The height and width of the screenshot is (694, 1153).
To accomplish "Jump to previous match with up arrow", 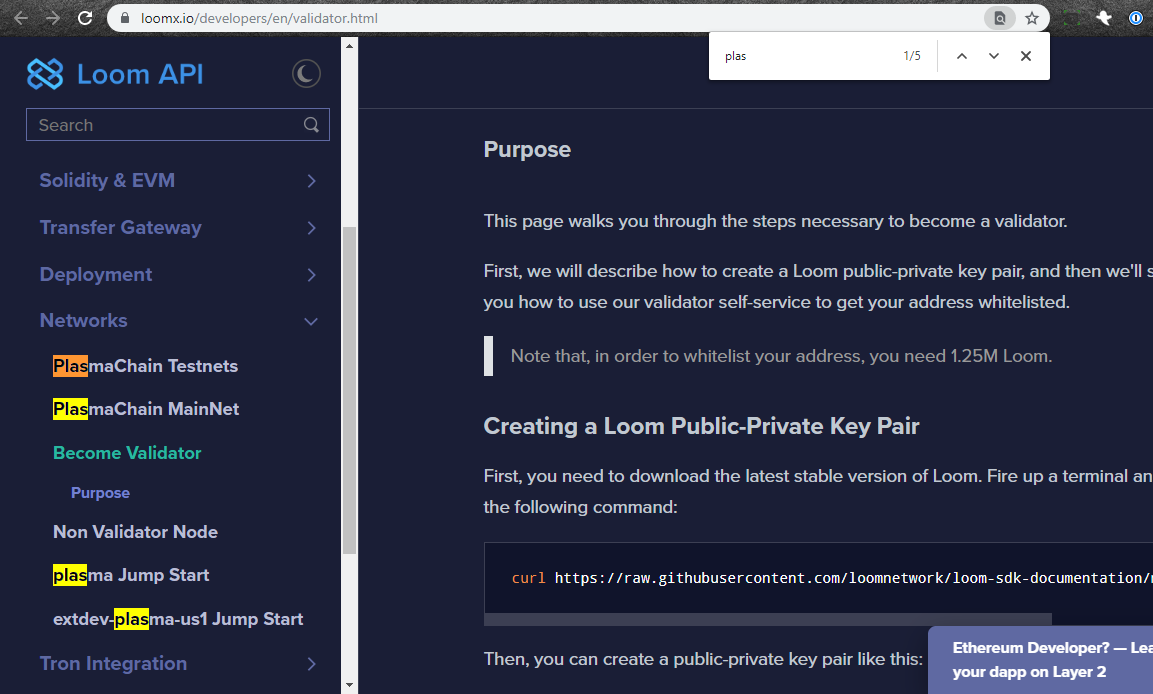I will tap(961, 55).
